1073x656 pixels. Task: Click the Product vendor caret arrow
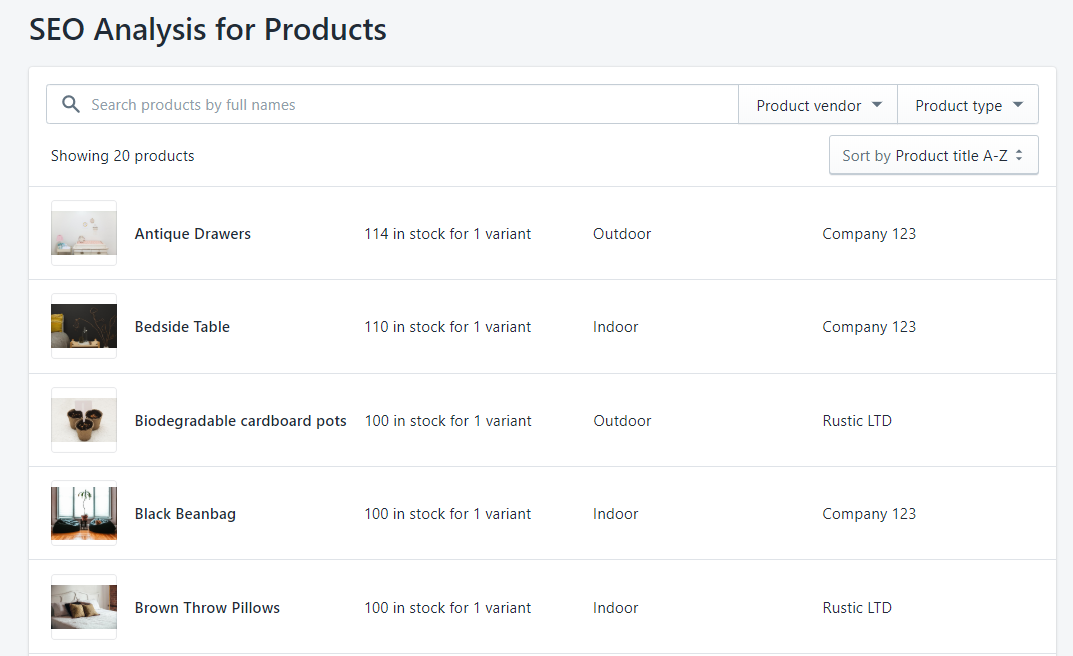(x=877, y=105)
